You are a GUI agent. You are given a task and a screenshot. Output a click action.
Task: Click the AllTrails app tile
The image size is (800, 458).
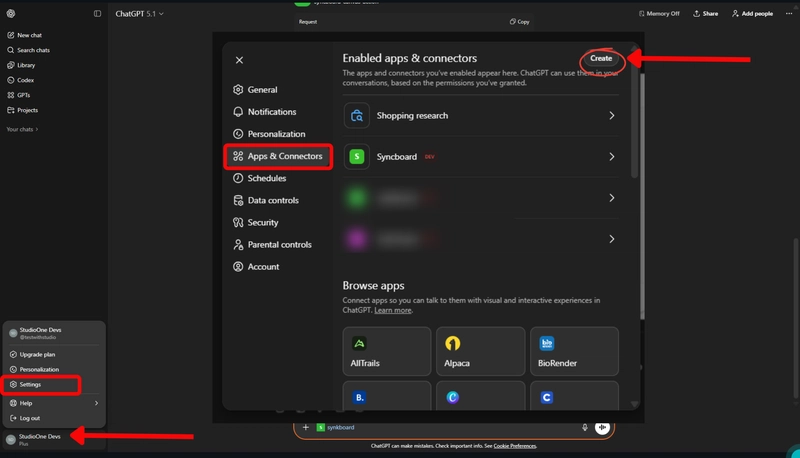(387, 350)
